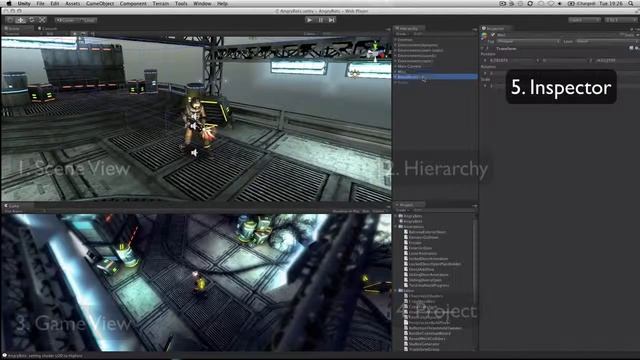640x360 pixels.
Task: Open the Window menu
Action: pos(202,3)
